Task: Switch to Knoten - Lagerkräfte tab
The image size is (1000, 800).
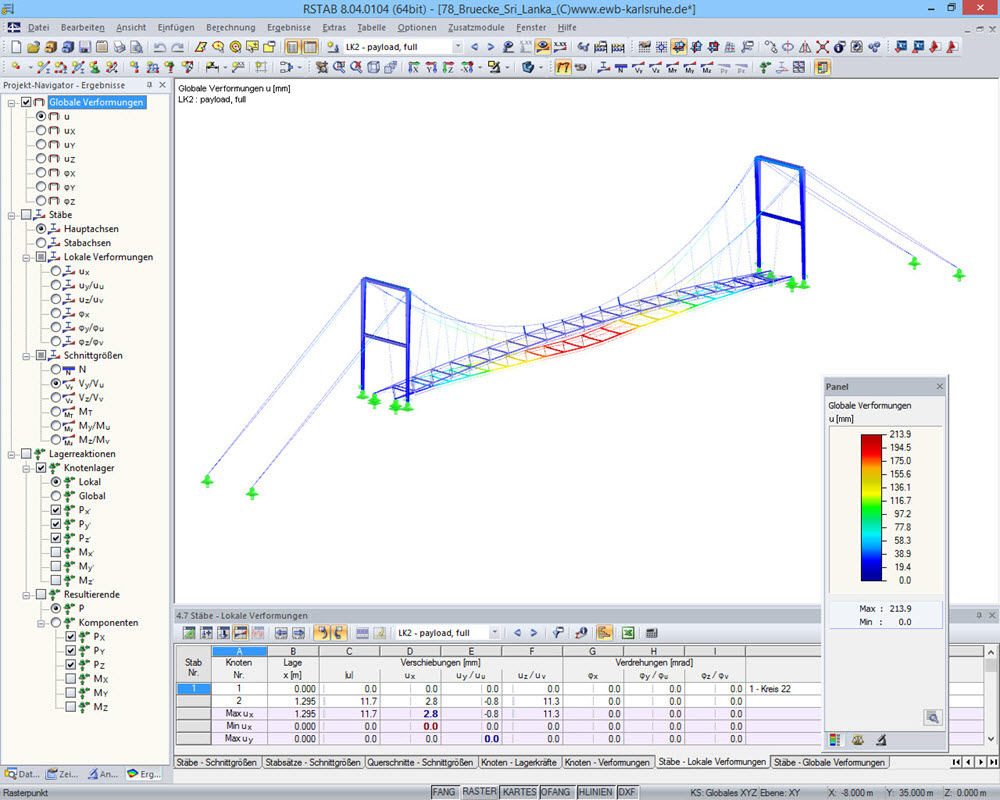Action: coord(518,762)
